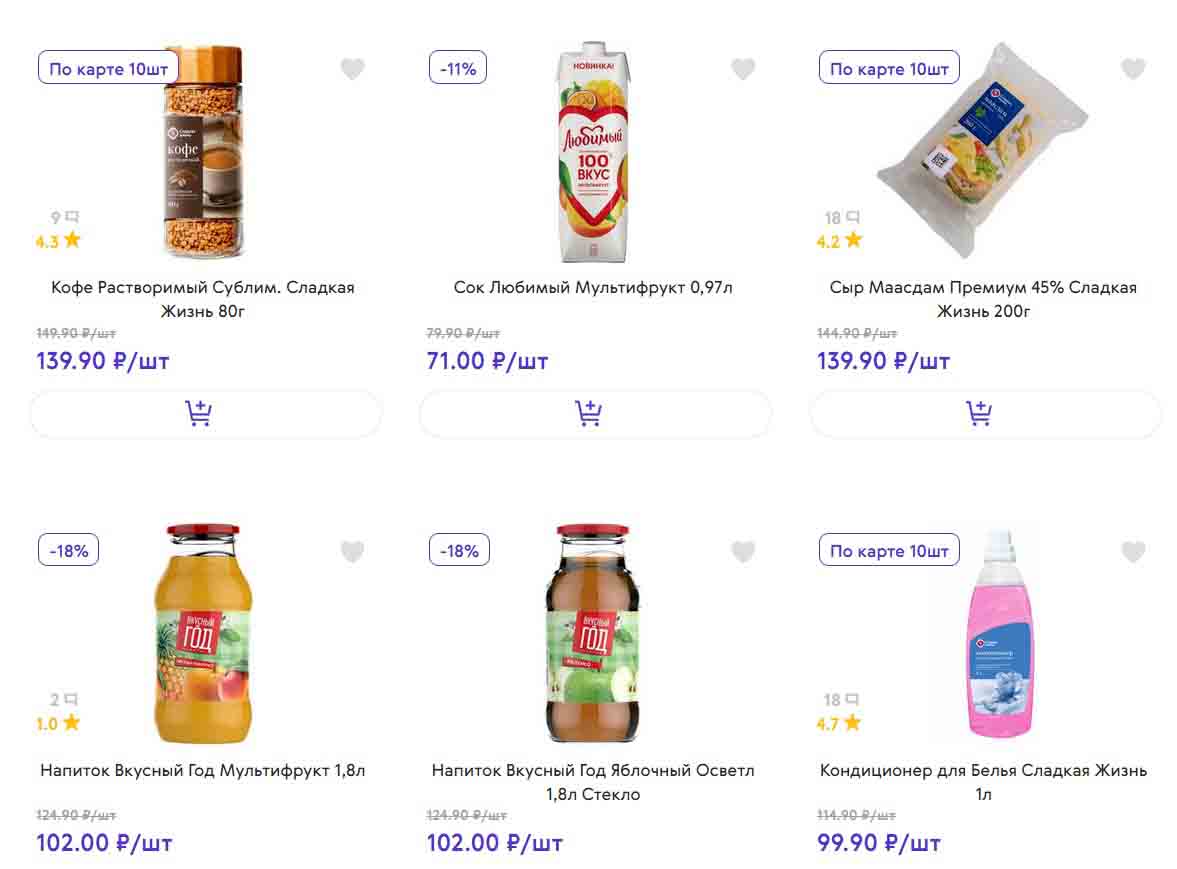Toggle heart on Кондиционер для Белья
Image resolution: width=1177 pixels, height=869 pixels.
1133,551
